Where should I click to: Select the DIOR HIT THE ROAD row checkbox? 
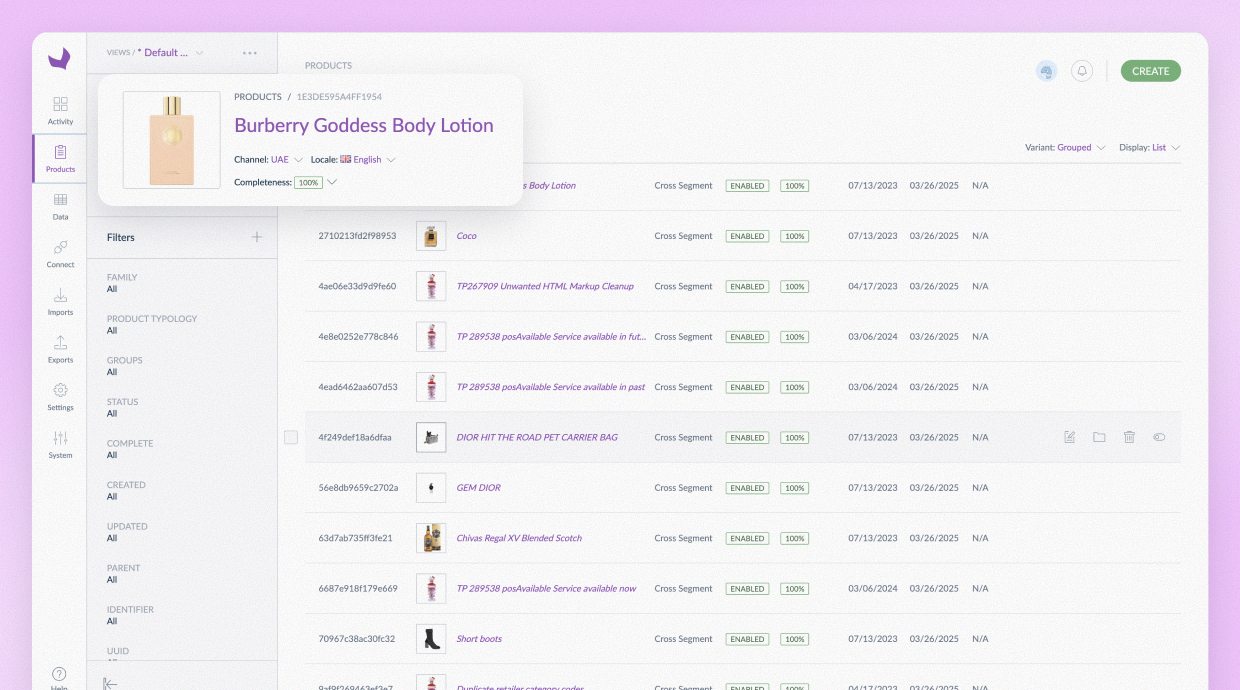291,437
